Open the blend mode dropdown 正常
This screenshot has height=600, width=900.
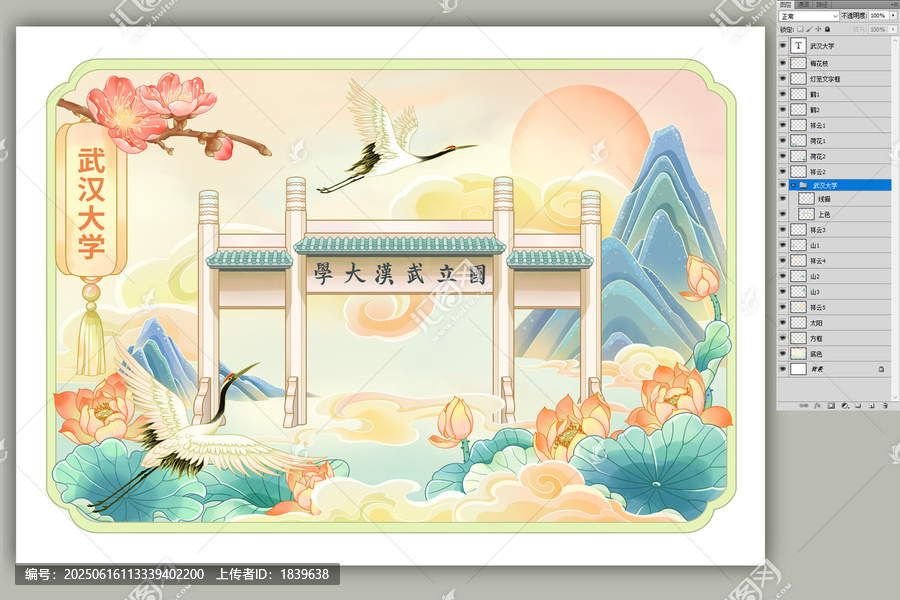pos(809,16)
